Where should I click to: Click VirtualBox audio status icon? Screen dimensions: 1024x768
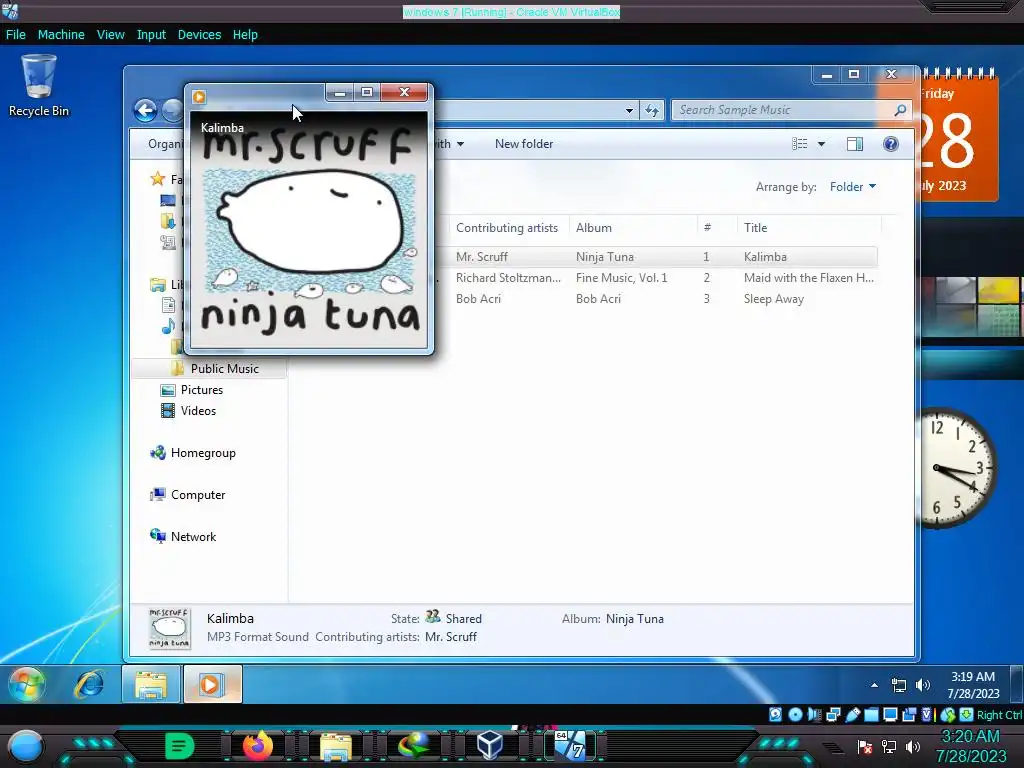[814, 714]
